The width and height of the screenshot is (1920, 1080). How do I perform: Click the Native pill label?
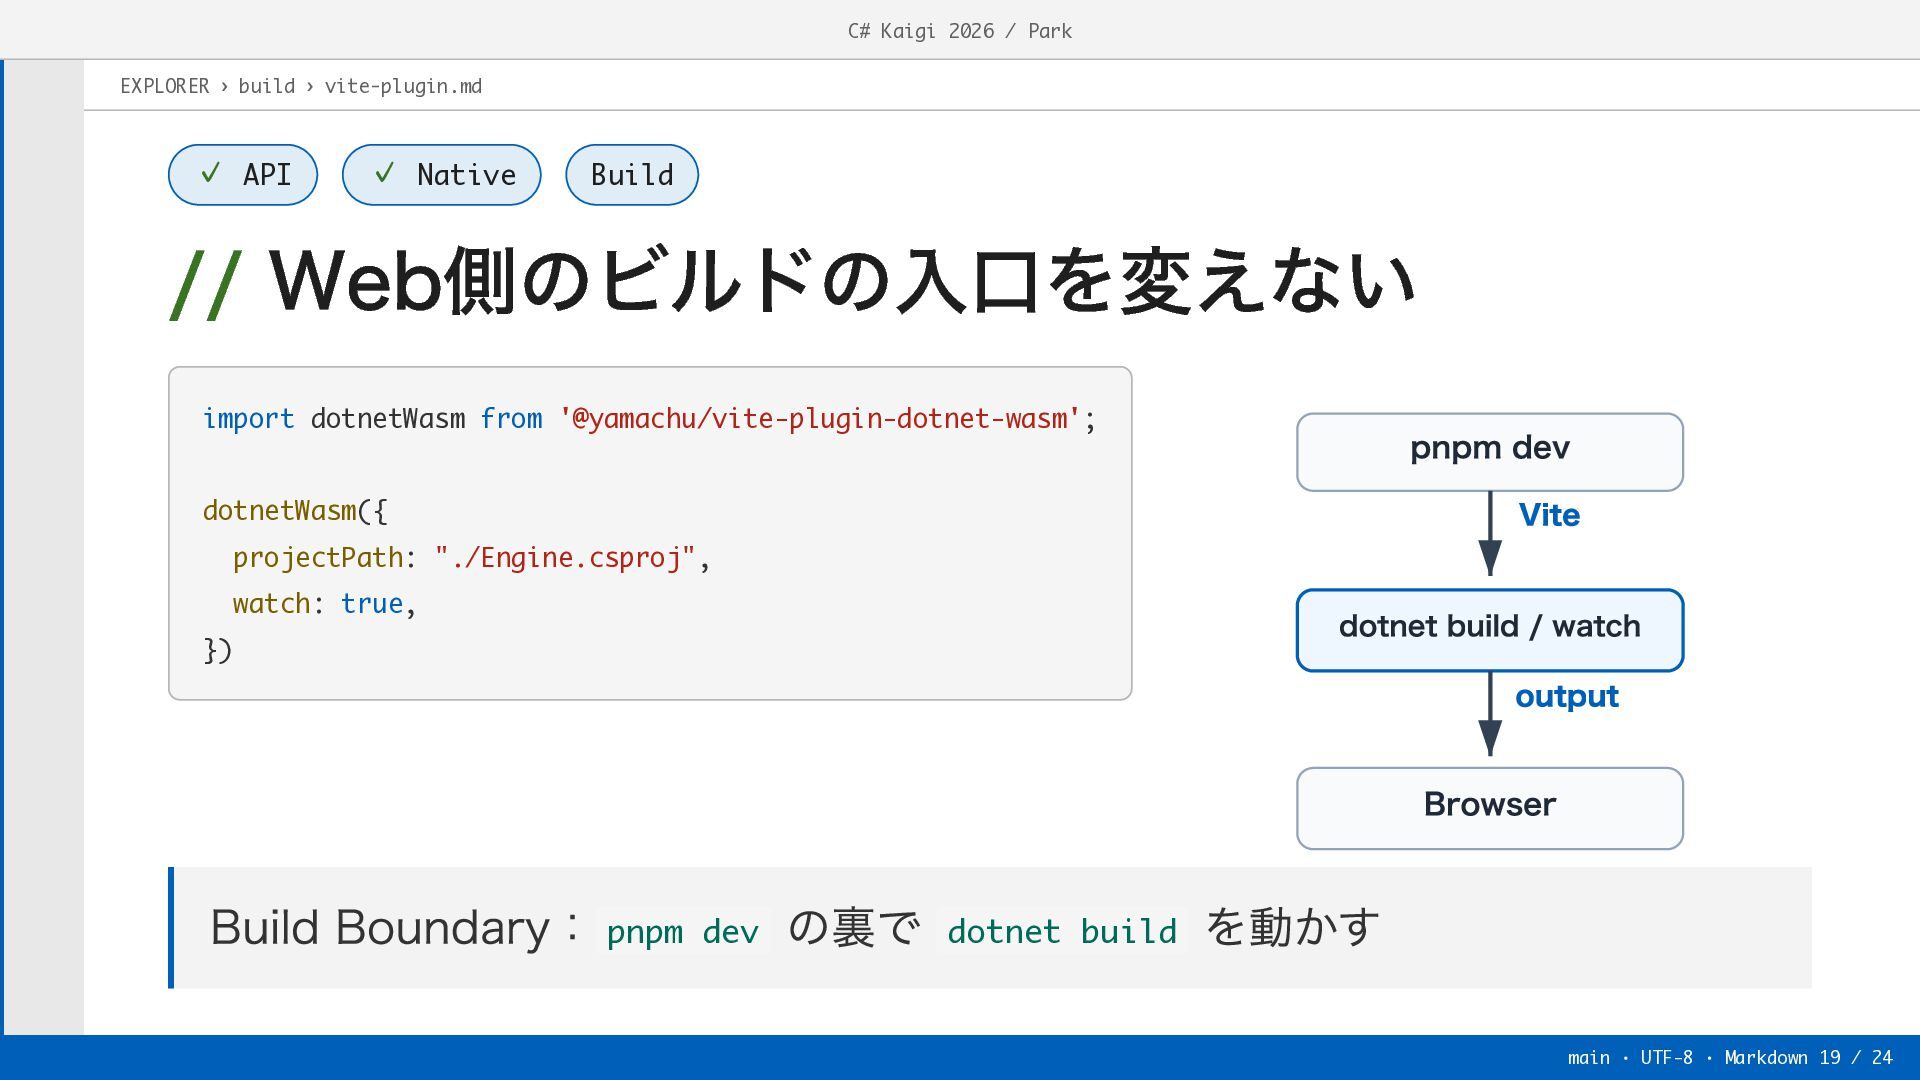tap(466, 175)
